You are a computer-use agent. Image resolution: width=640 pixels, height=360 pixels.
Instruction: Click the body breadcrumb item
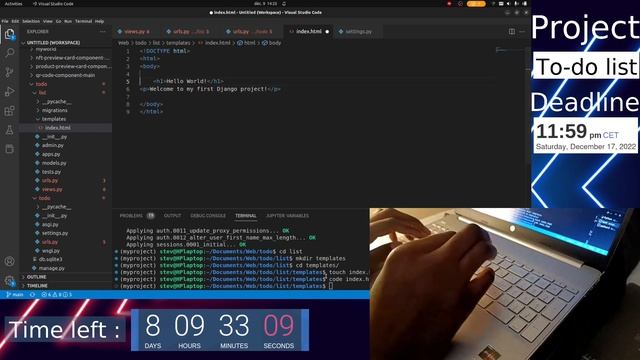point(271,43)
